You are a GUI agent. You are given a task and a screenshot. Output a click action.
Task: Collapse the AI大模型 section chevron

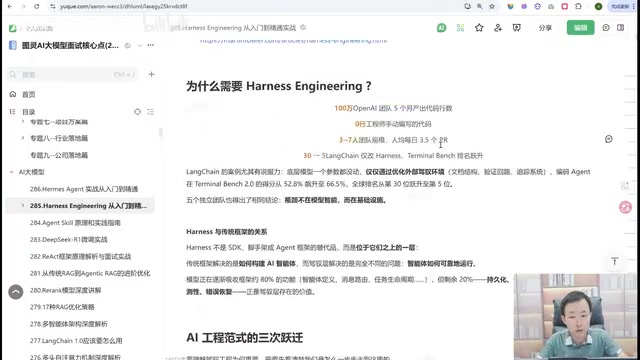tap(11, 172)
